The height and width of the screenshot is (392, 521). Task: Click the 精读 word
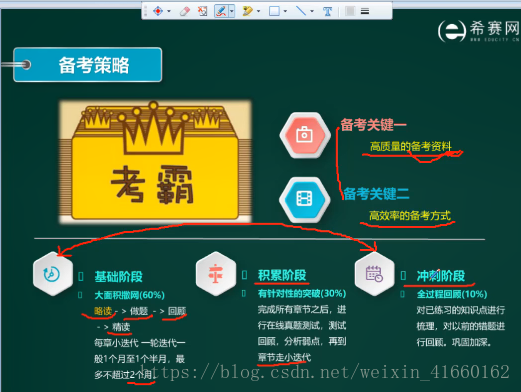[x=121, y=327]
